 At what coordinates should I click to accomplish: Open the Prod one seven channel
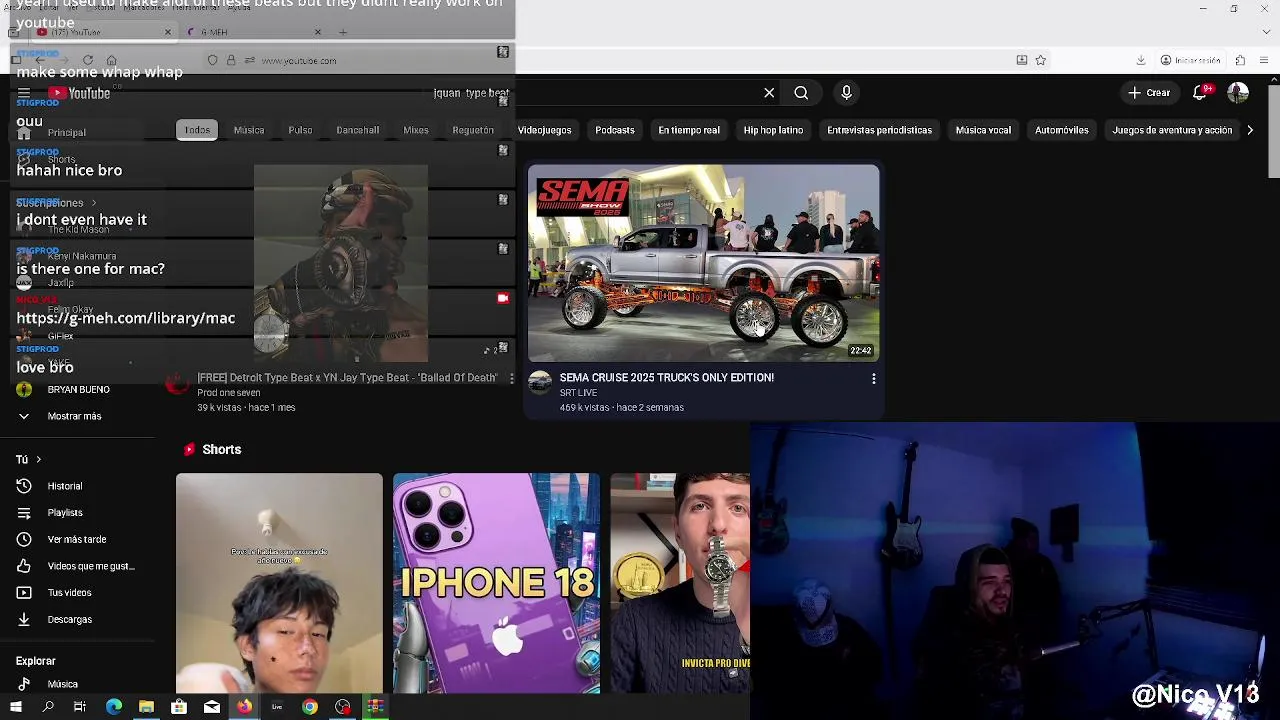[229, 393]
